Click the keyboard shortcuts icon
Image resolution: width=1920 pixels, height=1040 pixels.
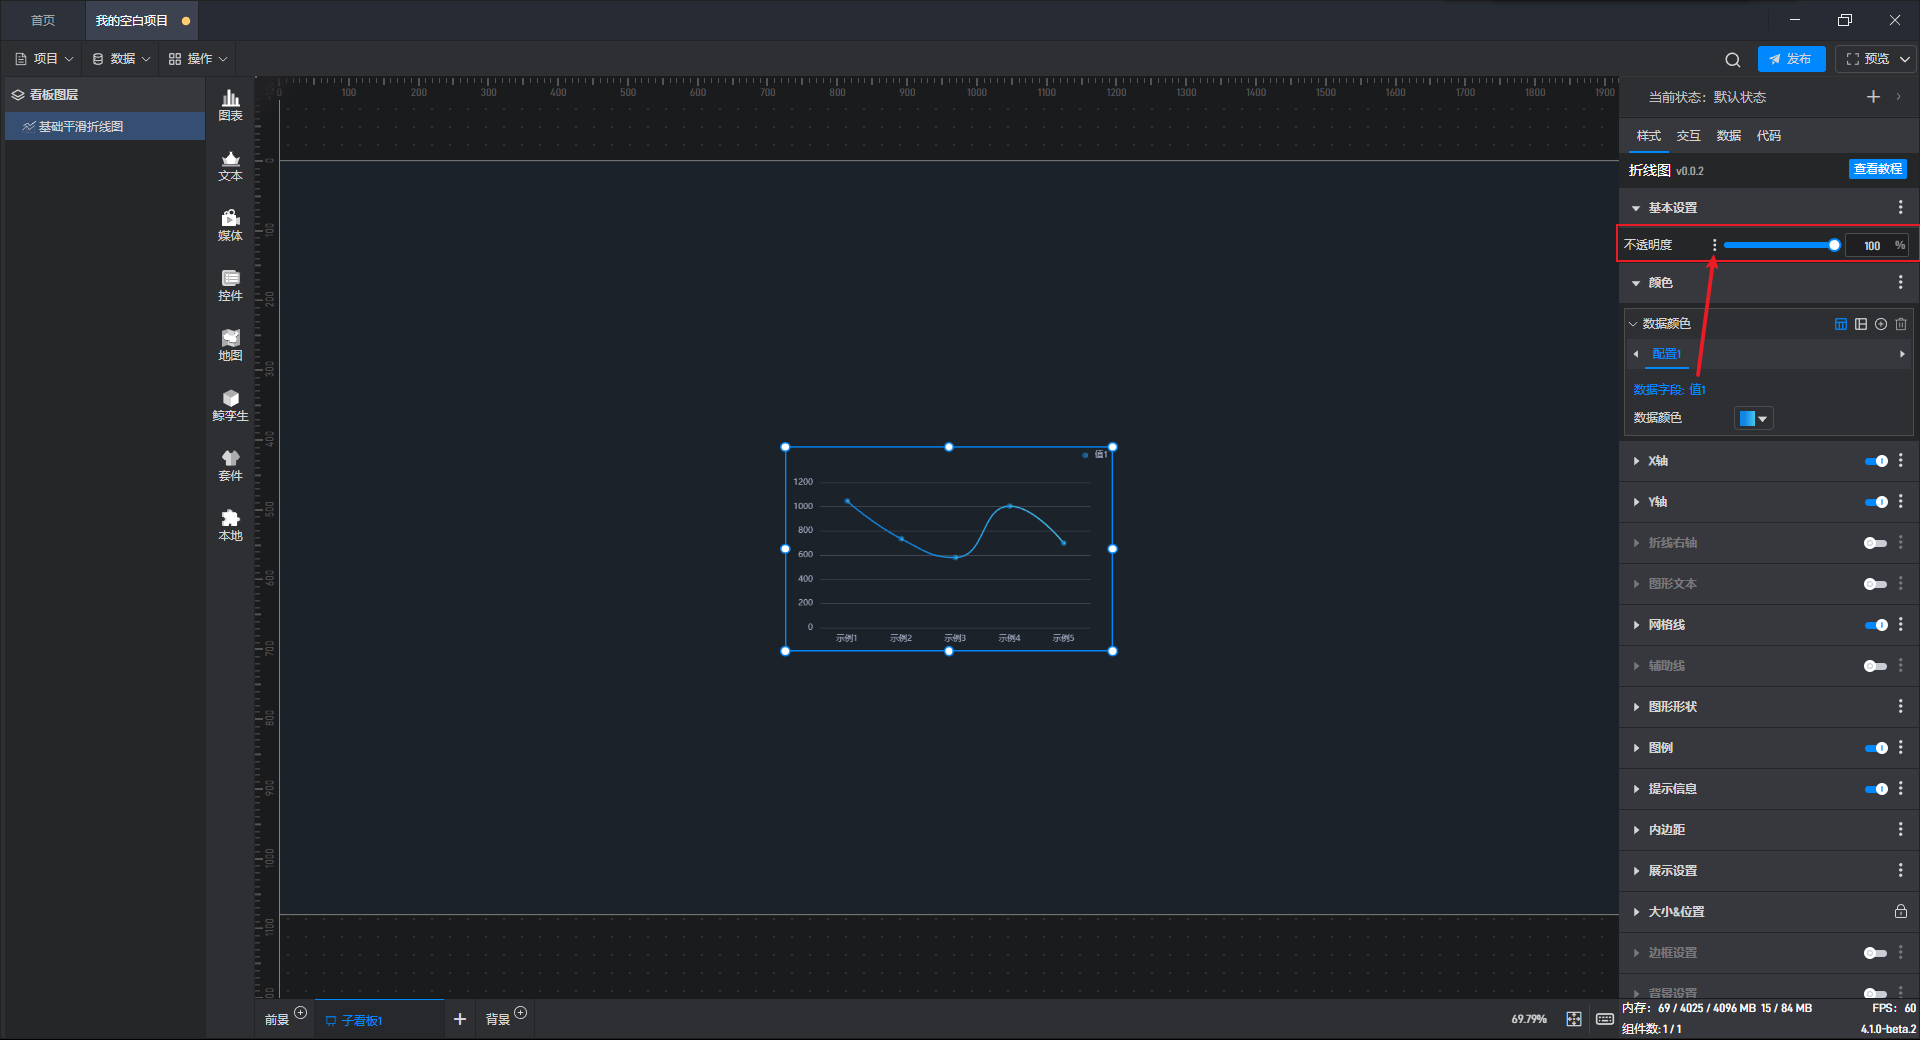pyautogui.click(x=1604, y=1019)
